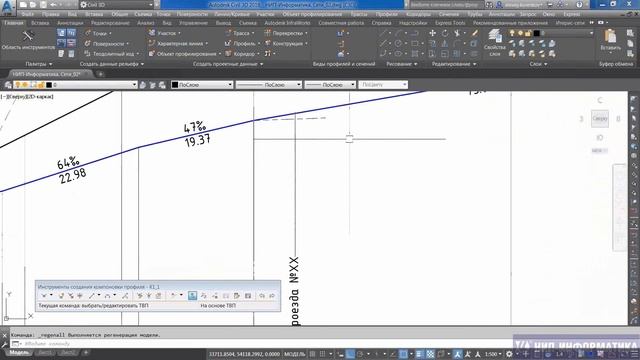Switch to the Вставка ribbon tab
The width and height of the screenshot is (640, 360).
point(40,23)
